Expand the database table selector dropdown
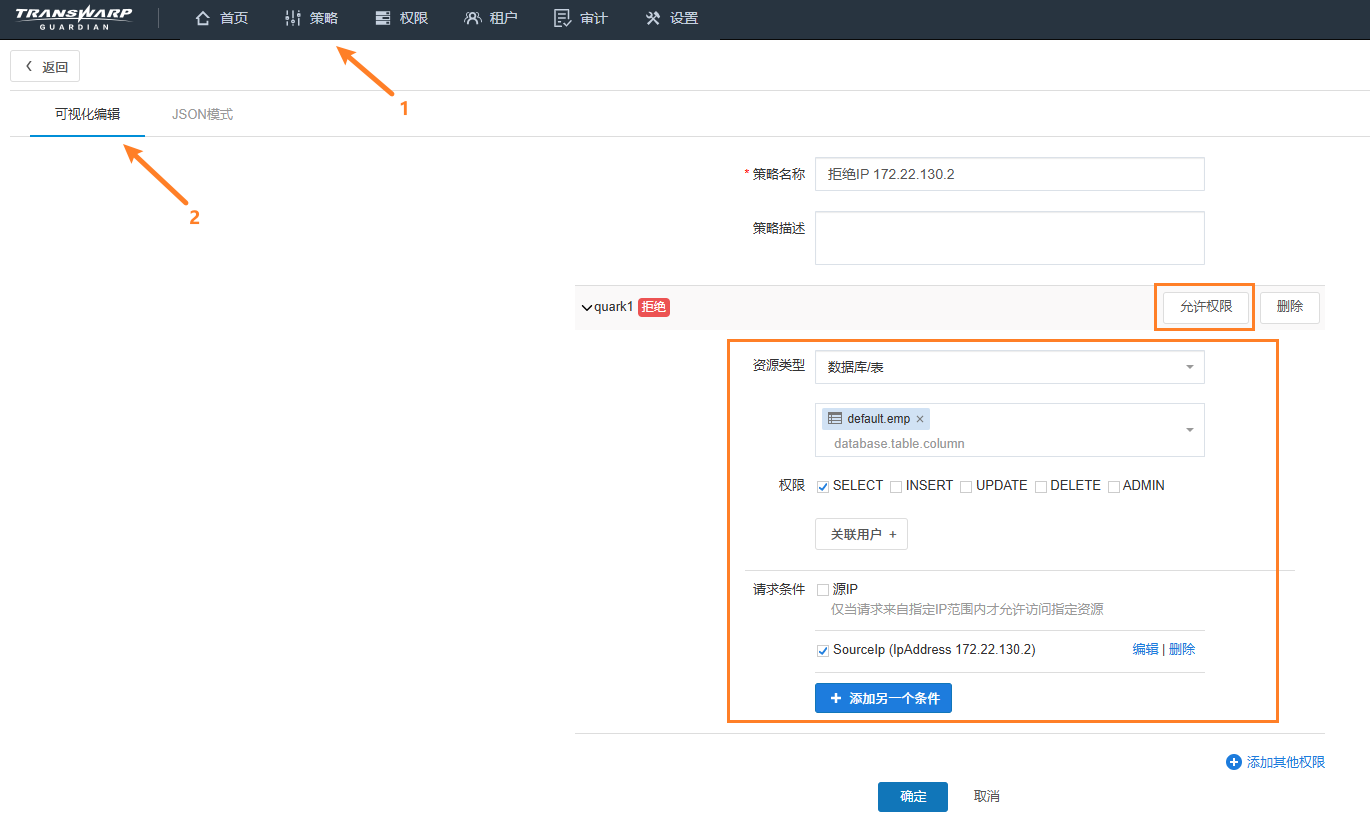Viewport: 1370px width, 820px height. tap(1189, 430)
